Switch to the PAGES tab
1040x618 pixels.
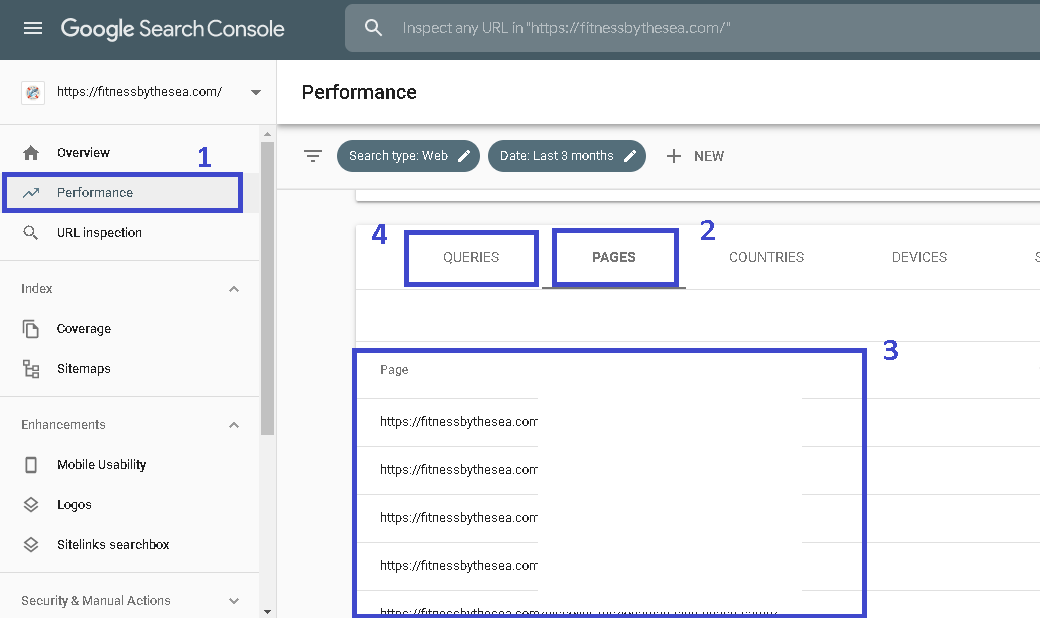(614, 257)
